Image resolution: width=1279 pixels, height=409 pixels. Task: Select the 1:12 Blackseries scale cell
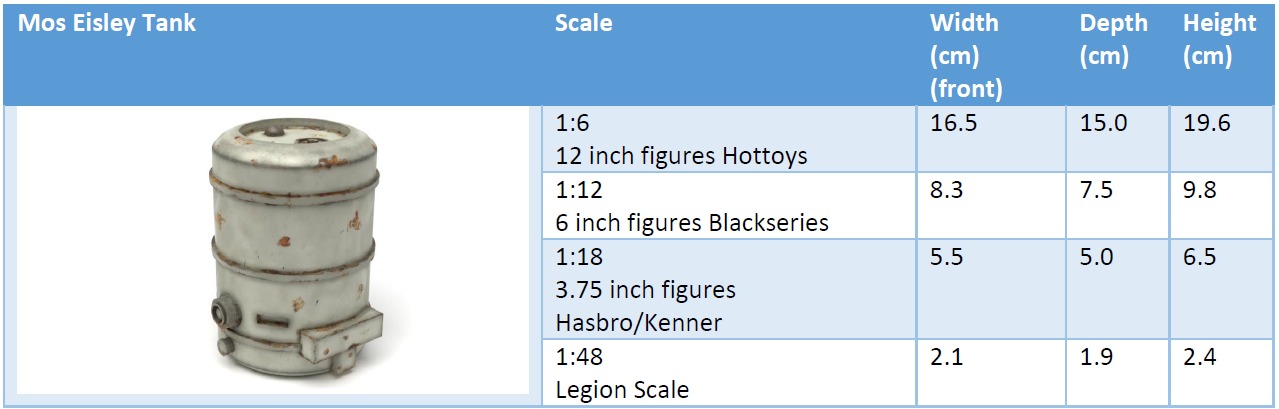(692, 206)
